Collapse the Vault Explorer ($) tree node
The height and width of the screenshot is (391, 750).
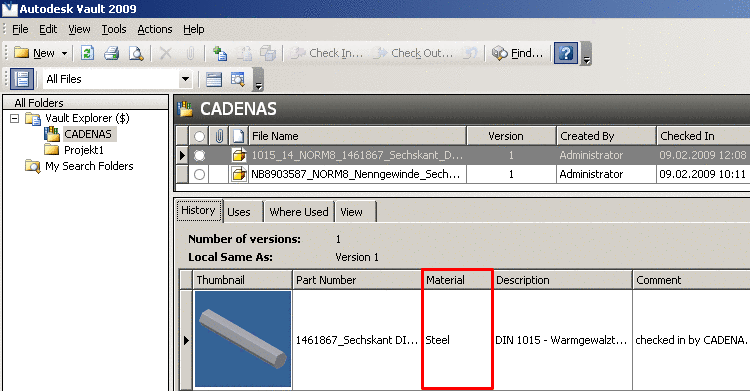click(15, 118)
